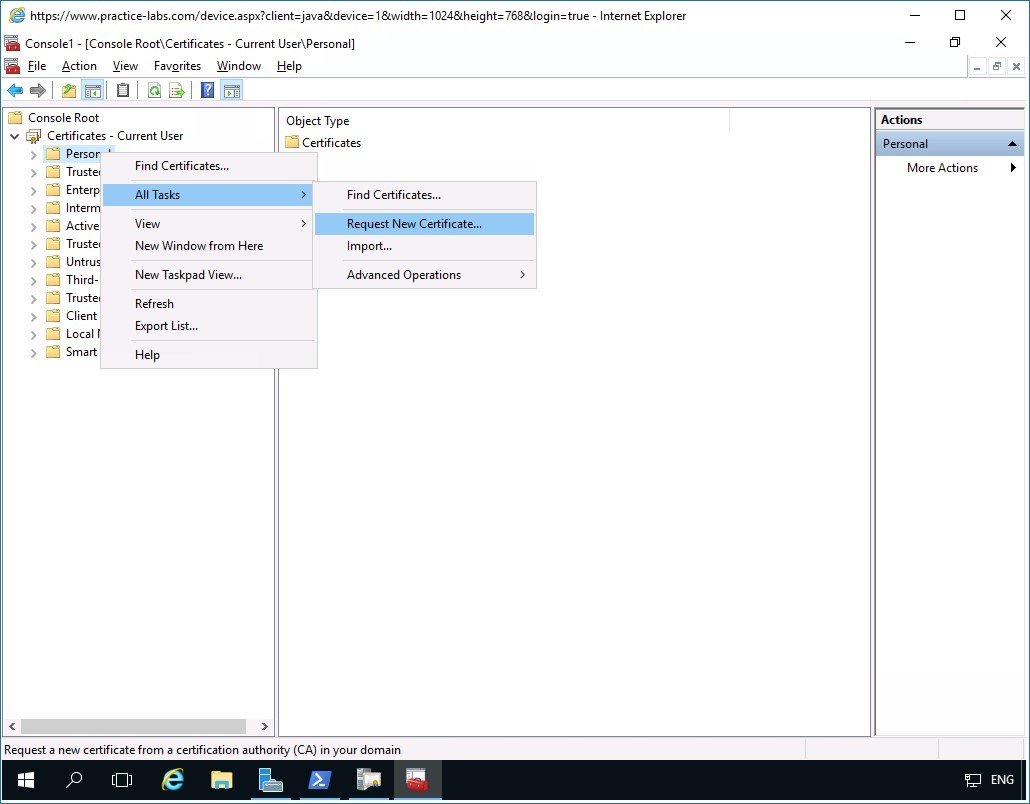Open the Window menu

coord(239,66)
